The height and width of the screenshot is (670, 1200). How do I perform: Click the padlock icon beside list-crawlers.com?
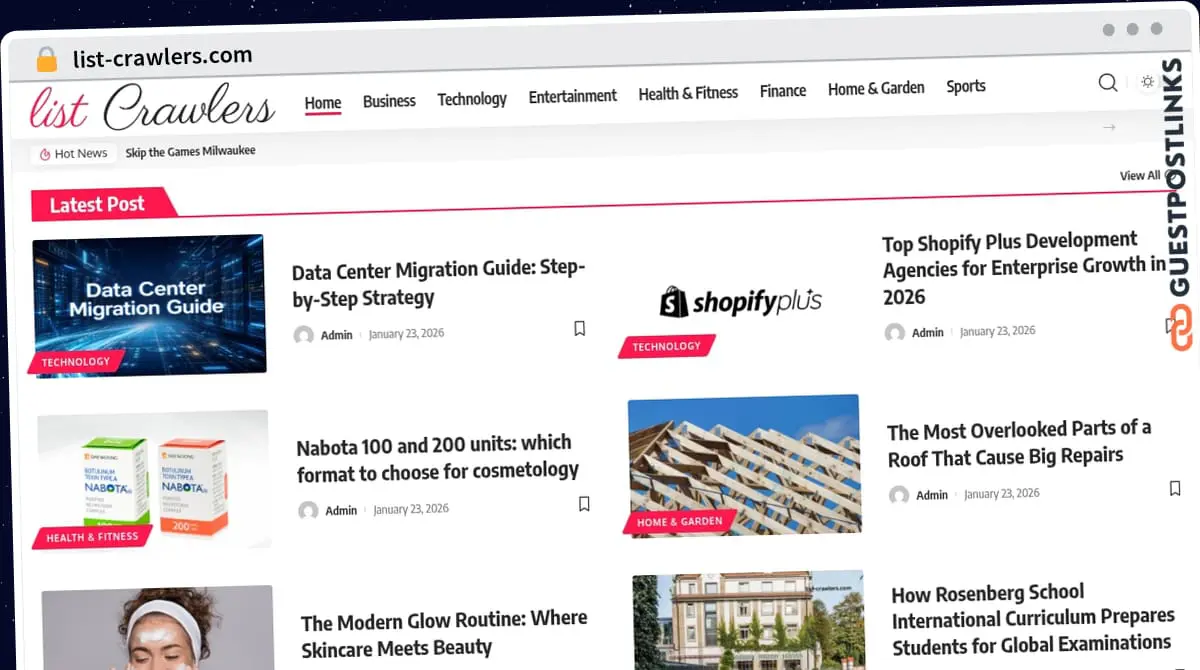pyautogui.click(x=45, y=59)
